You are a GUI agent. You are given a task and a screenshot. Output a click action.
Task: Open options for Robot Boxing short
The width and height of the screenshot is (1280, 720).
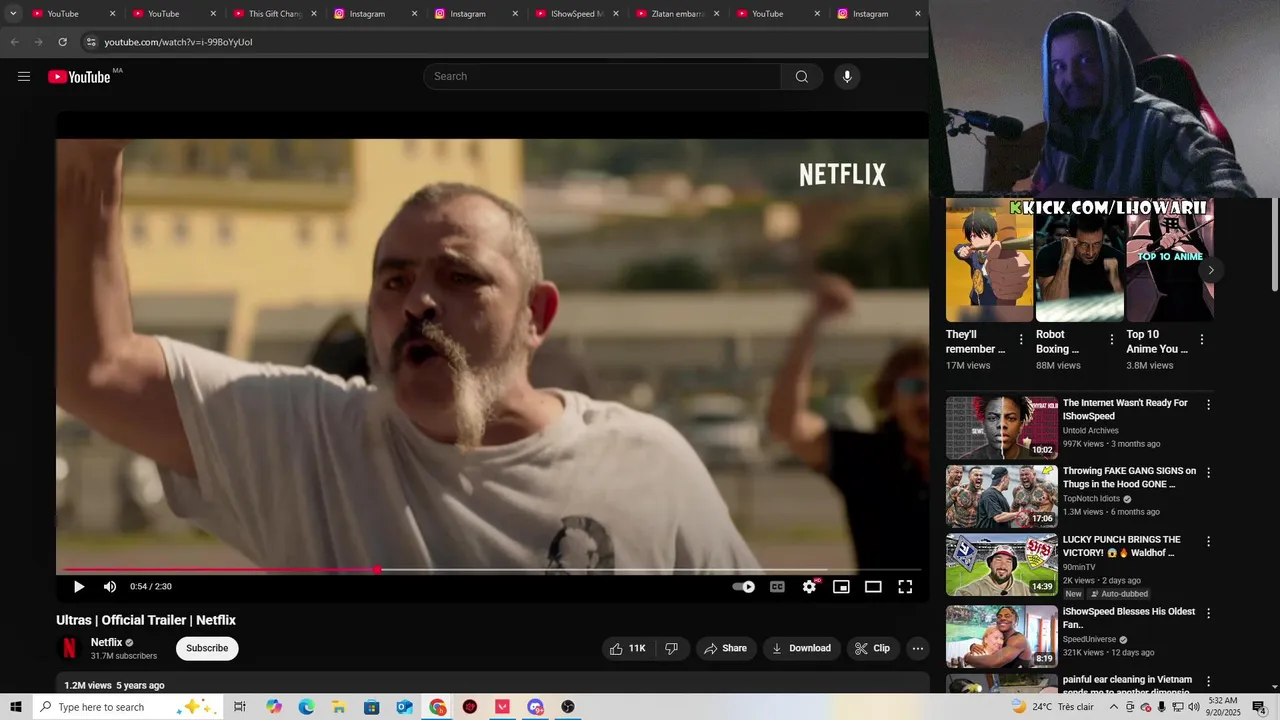(x=1112, y=340)
